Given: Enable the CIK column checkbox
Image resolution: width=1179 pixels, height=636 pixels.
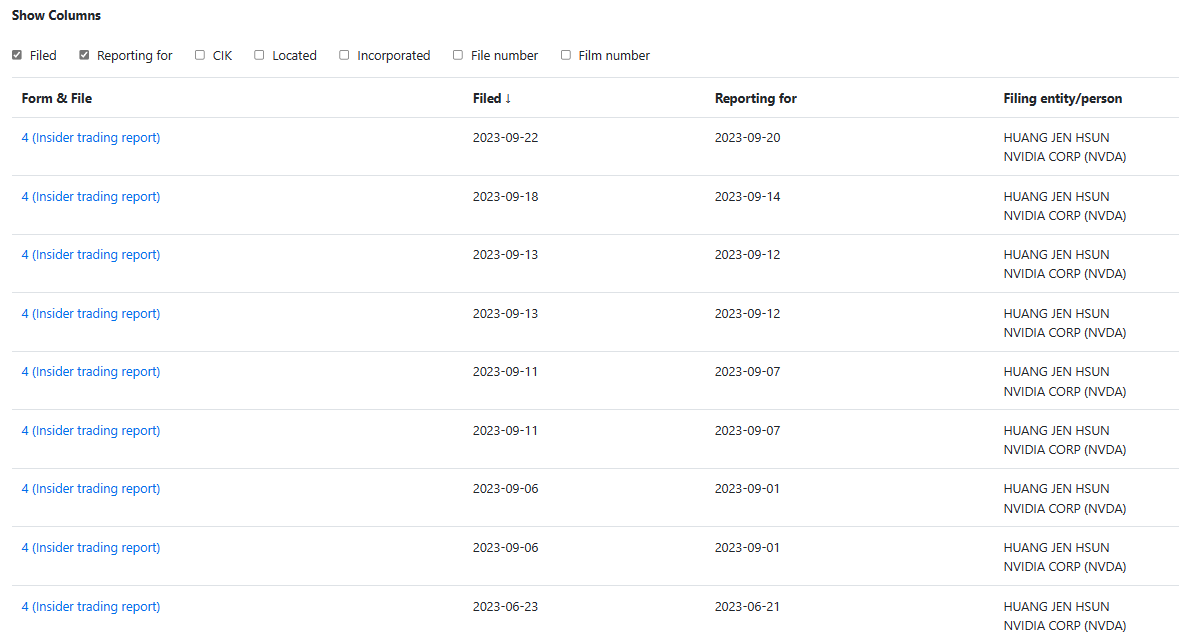Looking at the screenshot, I should (200, 55).
